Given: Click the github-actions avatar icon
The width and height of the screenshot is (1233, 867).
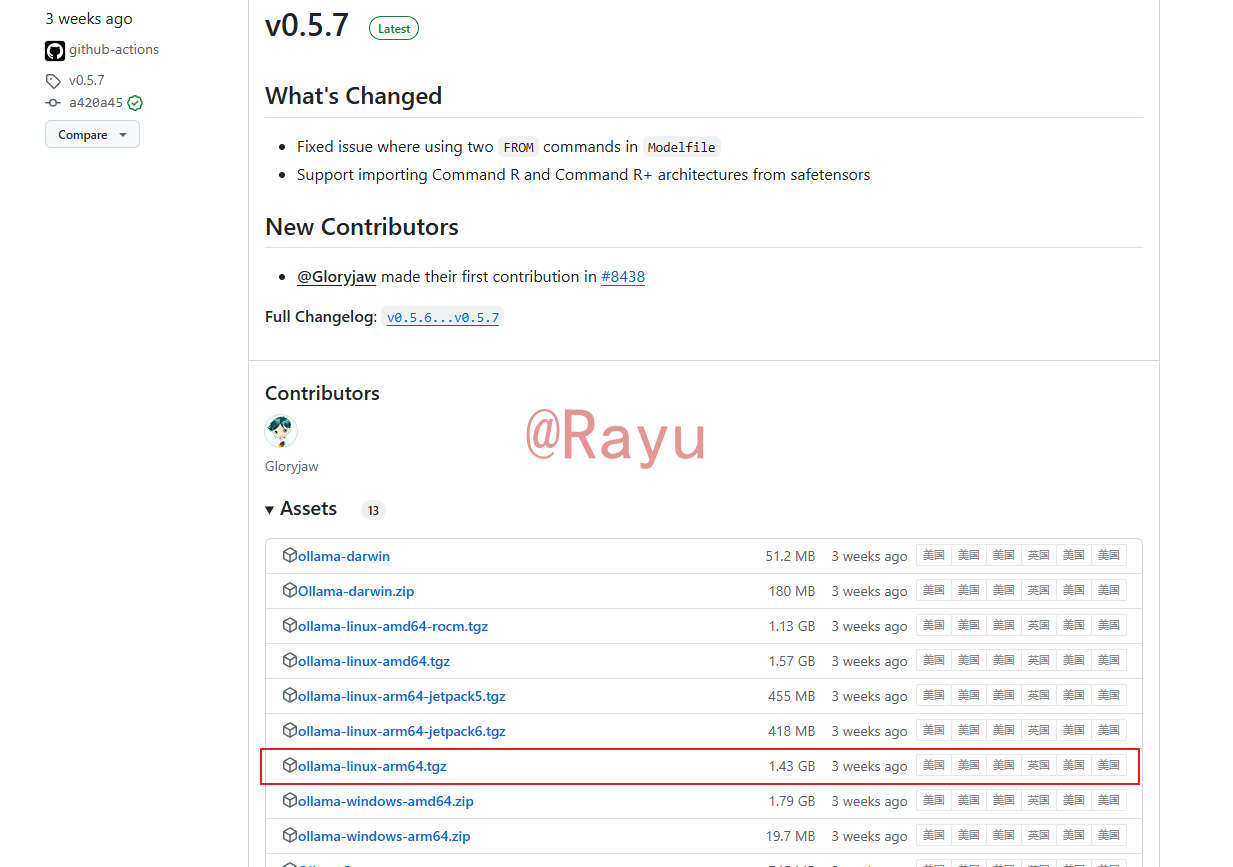Looking at the screenshot, I should click(55, 51).
